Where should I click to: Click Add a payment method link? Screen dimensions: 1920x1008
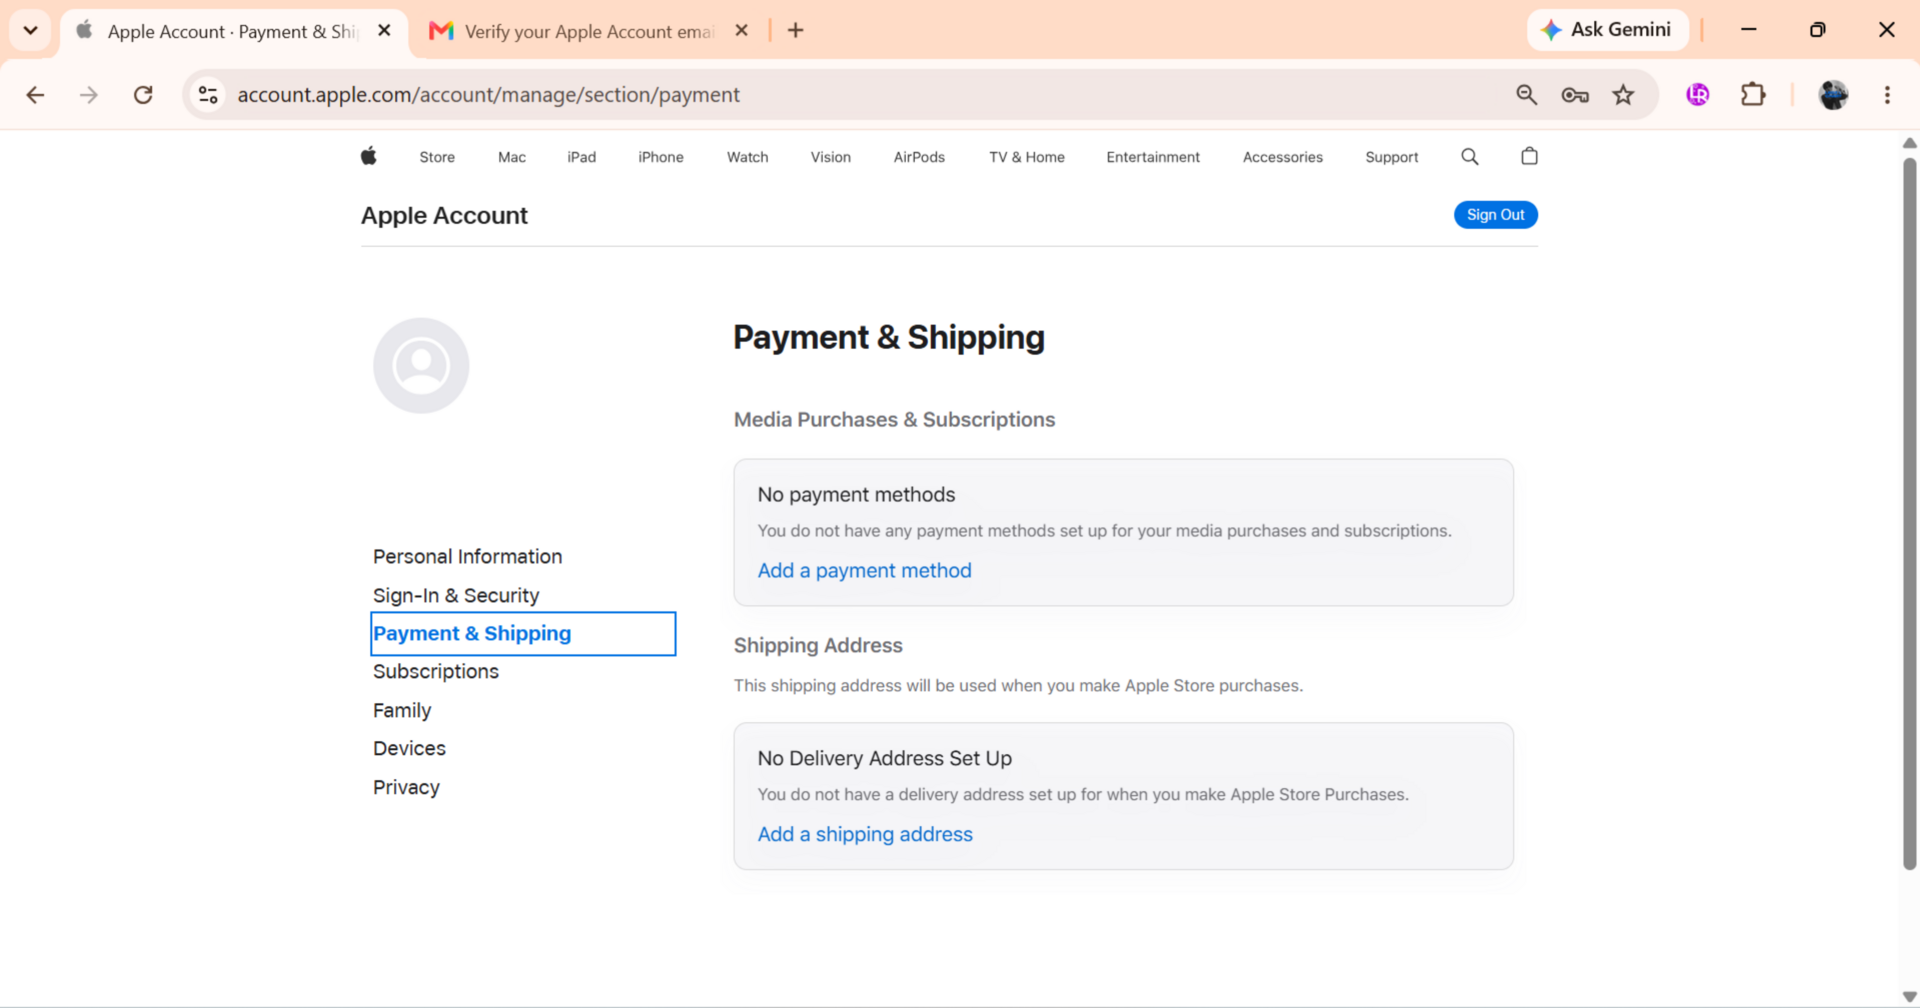(x=864, y=570)
